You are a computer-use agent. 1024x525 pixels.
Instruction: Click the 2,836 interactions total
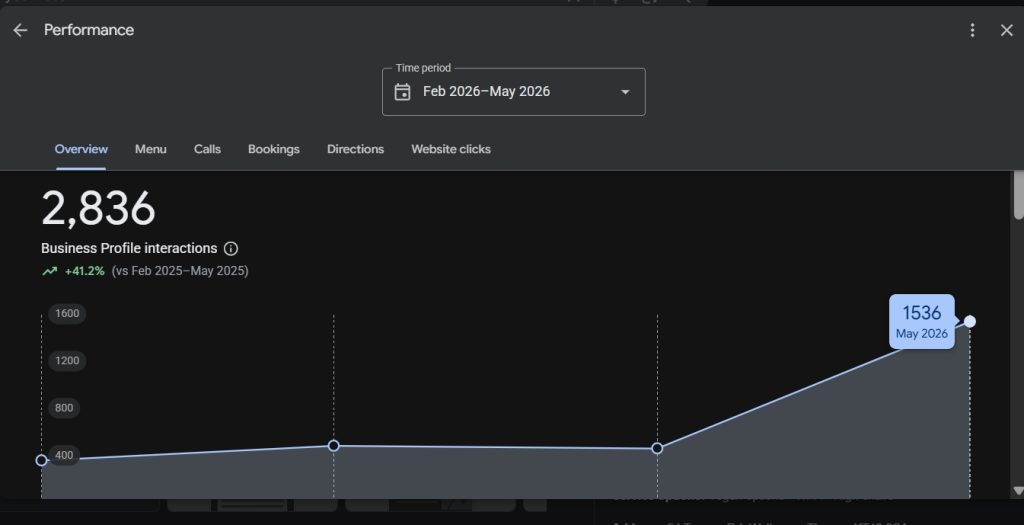(98, 209)
